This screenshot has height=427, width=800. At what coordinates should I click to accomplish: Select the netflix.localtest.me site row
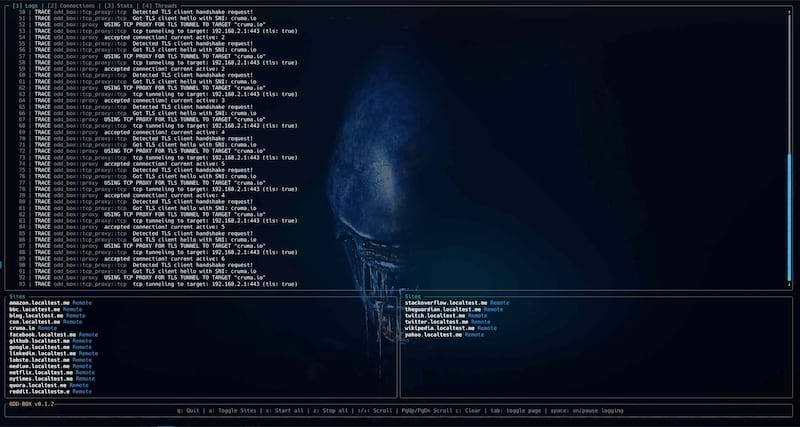coord(52,372)
